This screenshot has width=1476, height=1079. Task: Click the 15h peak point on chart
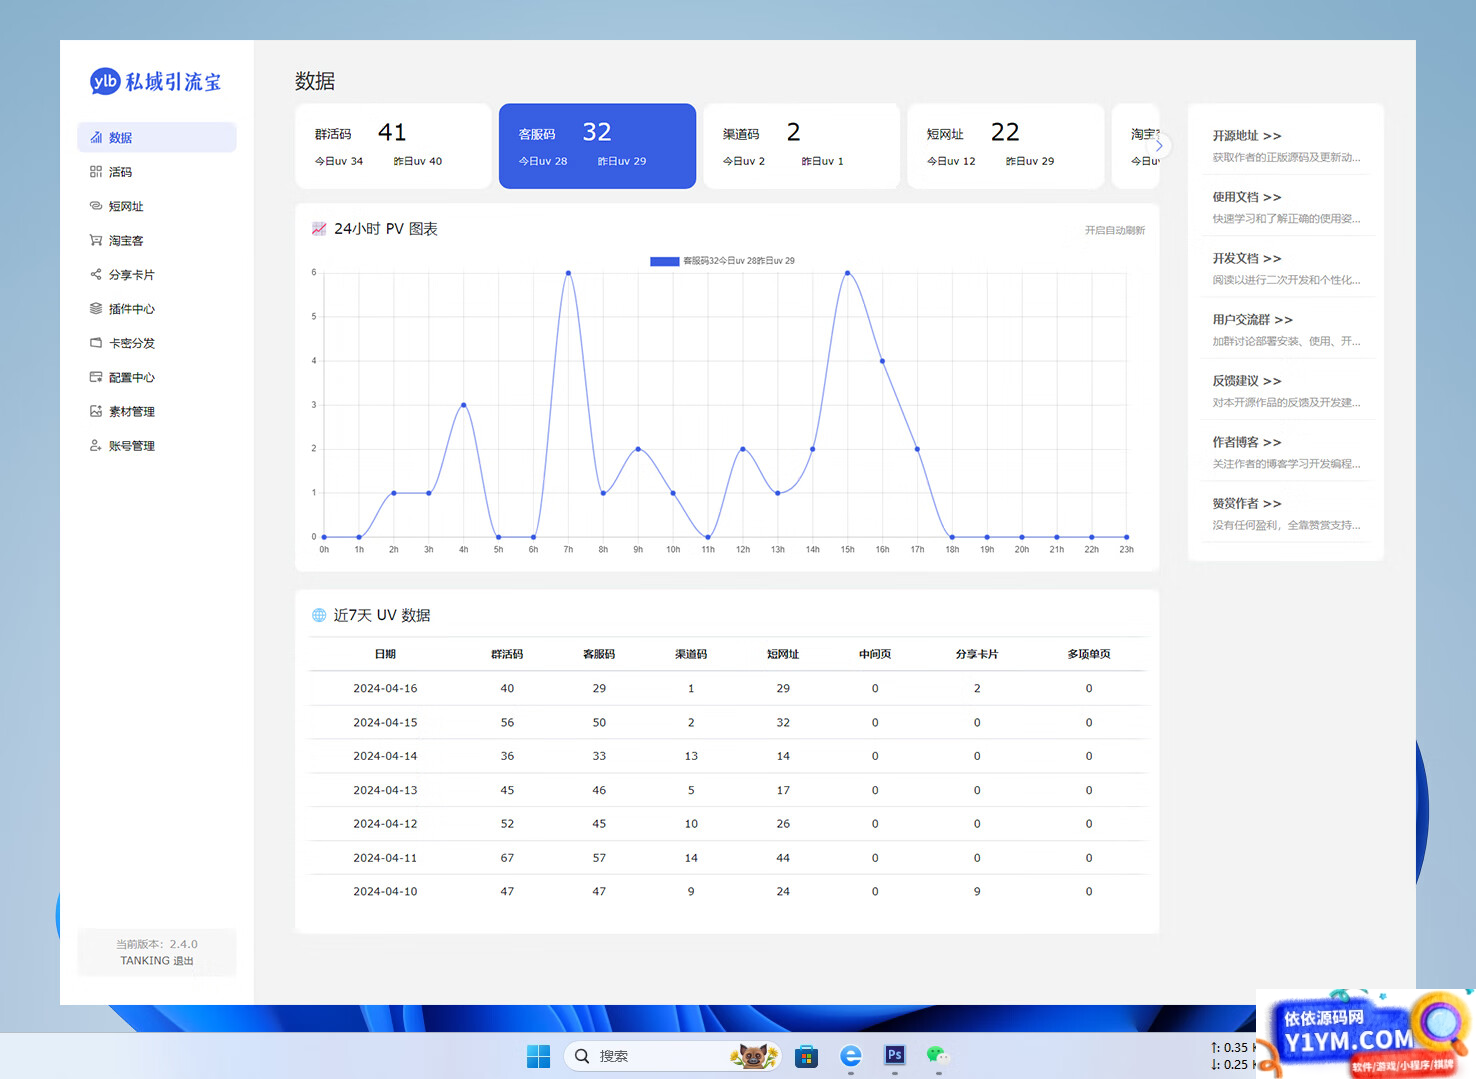point(847,272)
